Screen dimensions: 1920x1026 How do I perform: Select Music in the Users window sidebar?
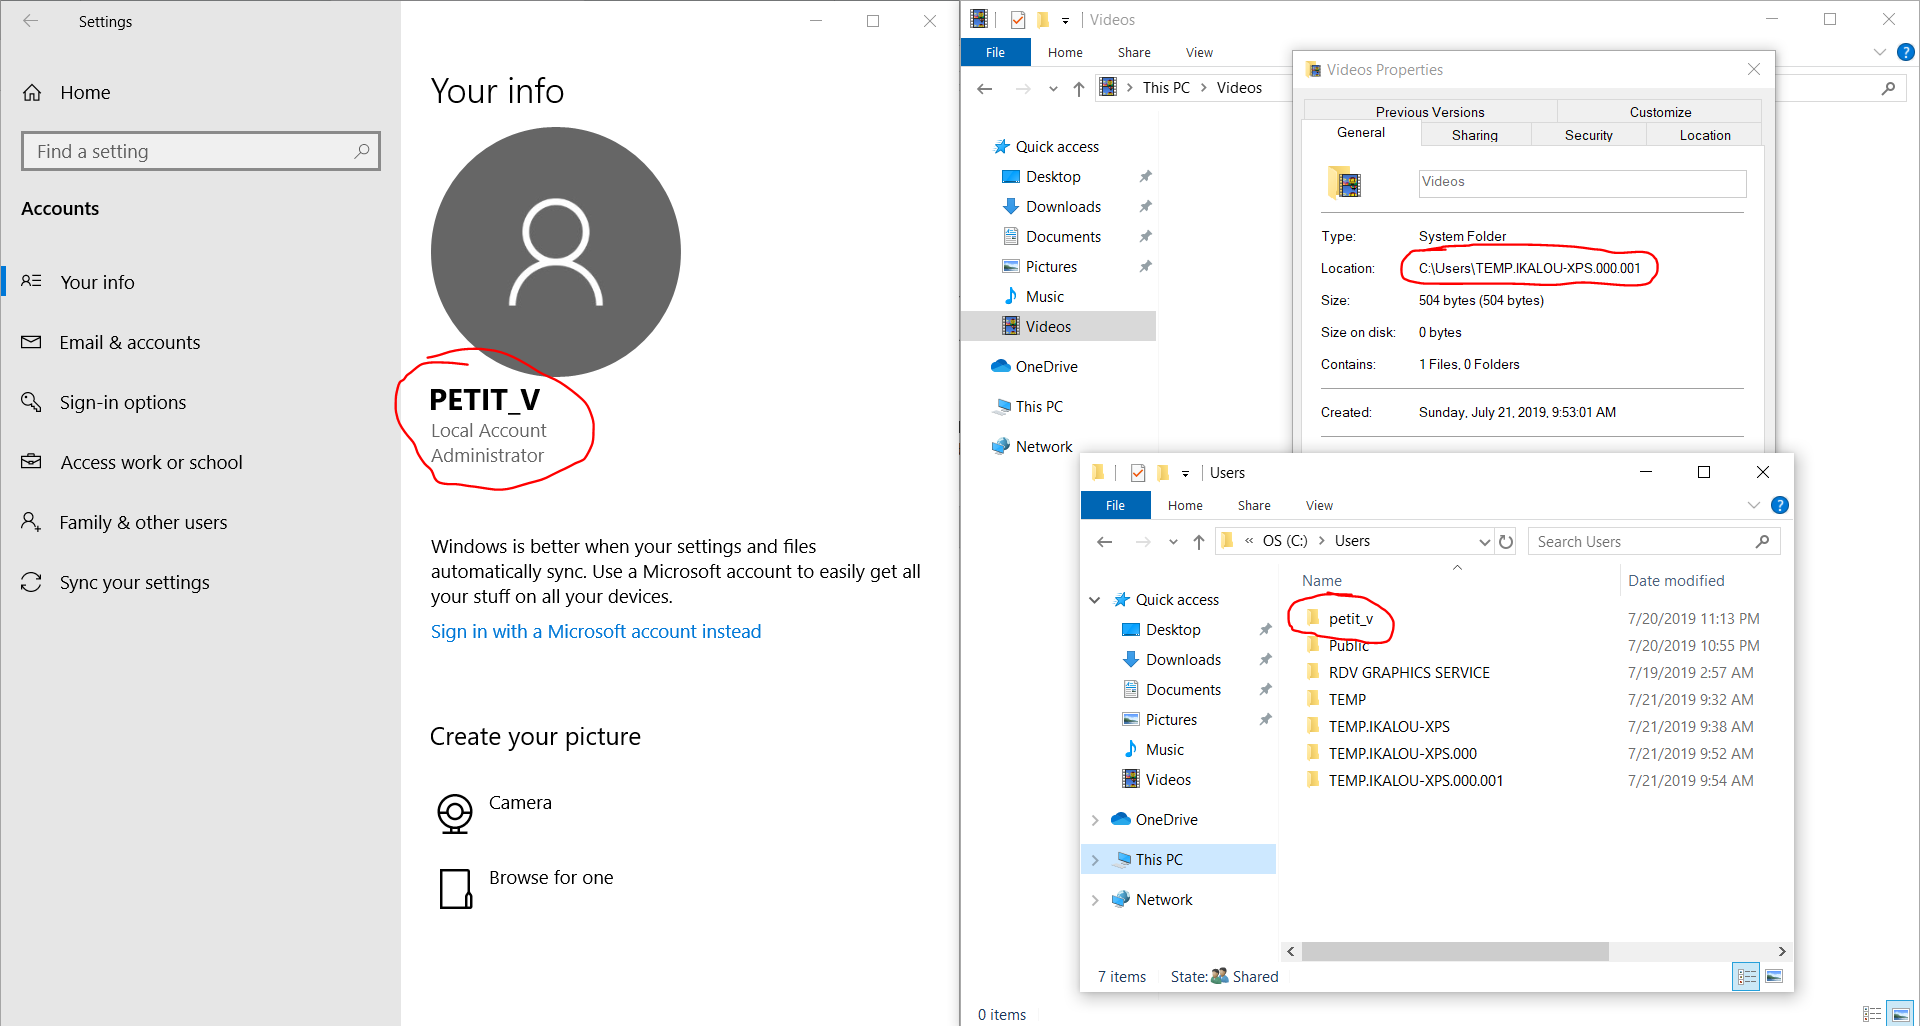coord(1164,749)
